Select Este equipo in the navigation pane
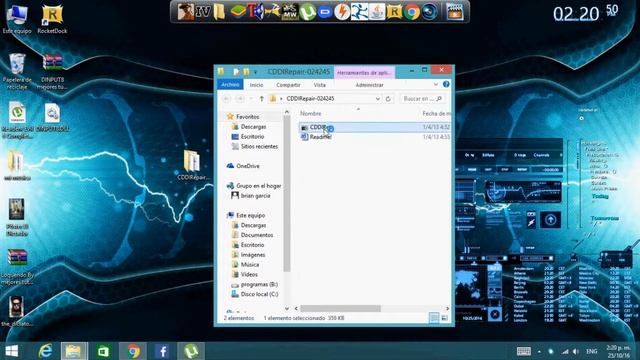This screenshot has height=360, width=640. 250,215
